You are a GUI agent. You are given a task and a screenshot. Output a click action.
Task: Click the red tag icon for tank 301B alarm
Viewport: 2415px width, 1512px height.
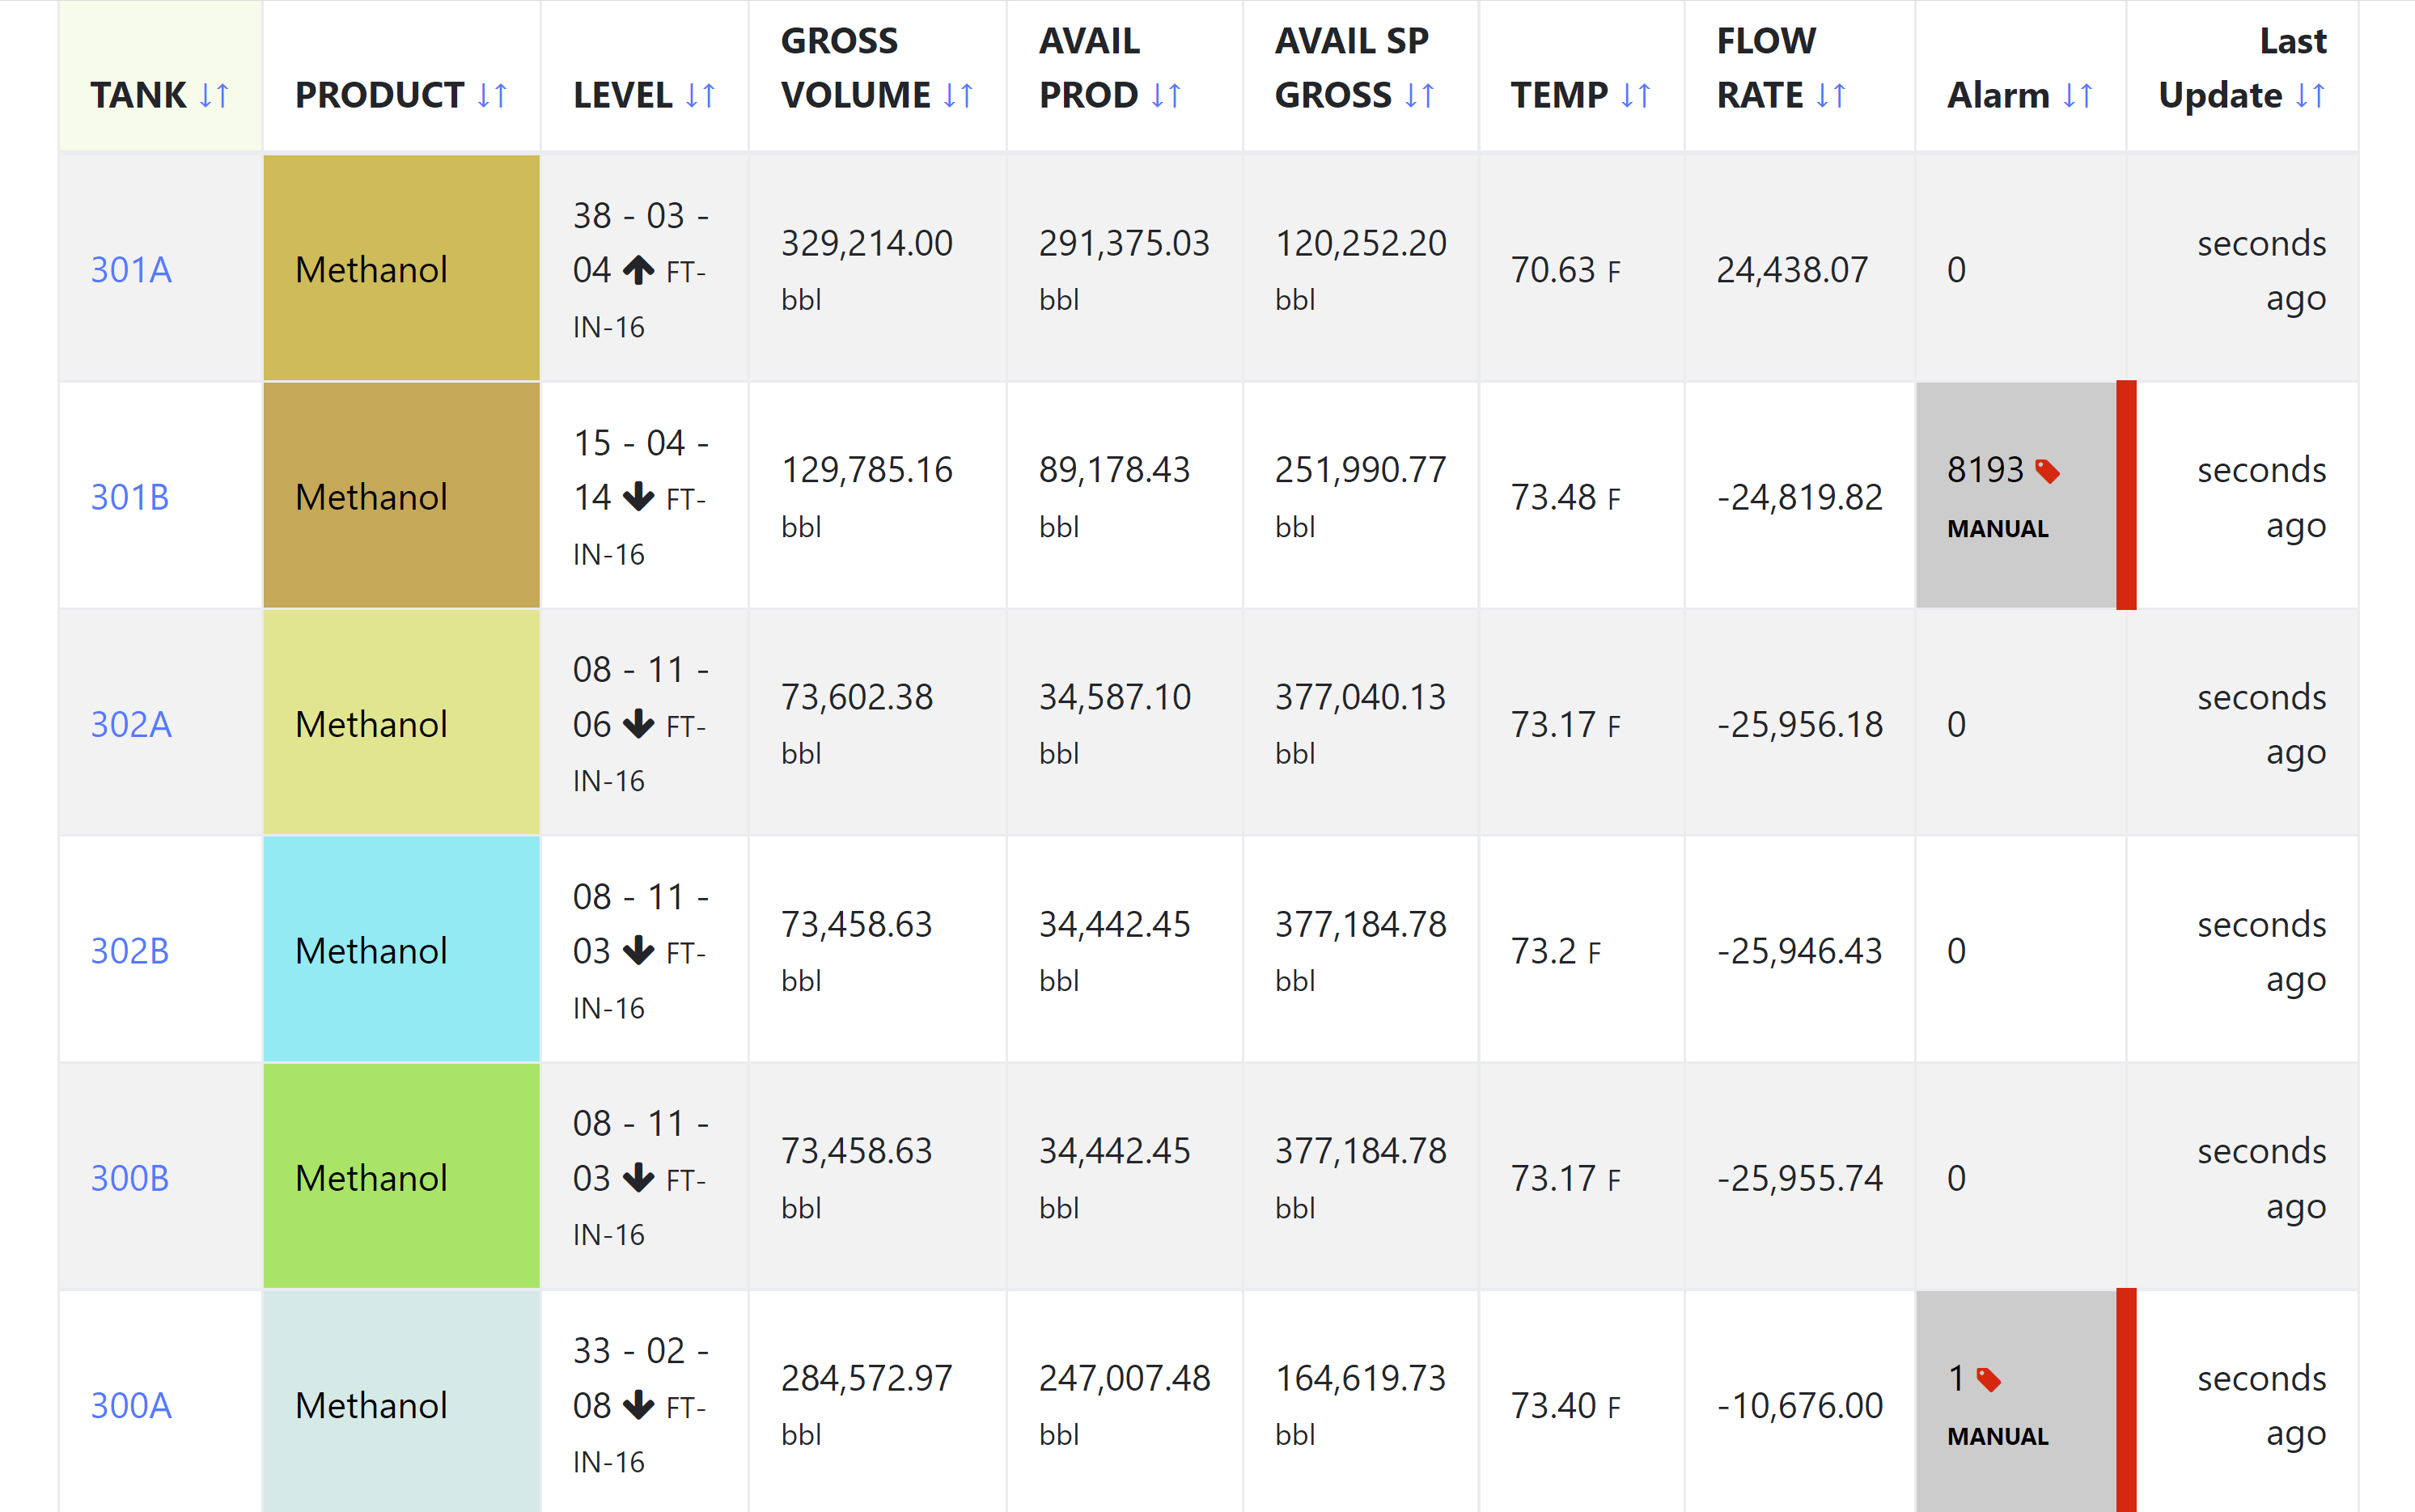coord(2047,471)
